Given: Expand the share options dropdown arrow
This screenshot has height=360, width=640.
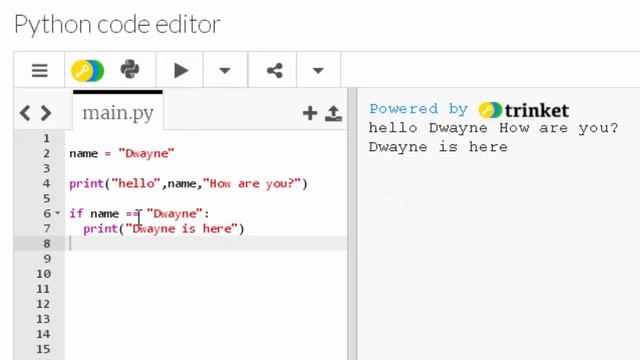Looking at the screenshot, I should (318, 70).
